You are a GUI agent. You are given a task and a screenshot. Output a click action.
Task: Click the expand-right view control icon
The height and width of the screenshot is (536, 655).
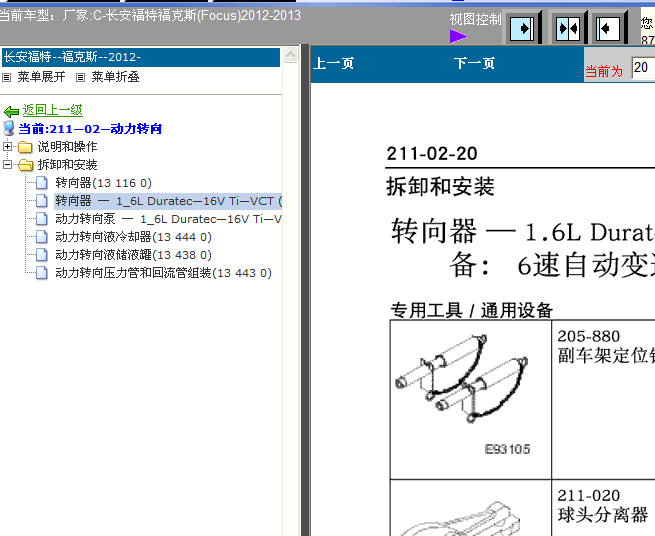click(522, 28)
